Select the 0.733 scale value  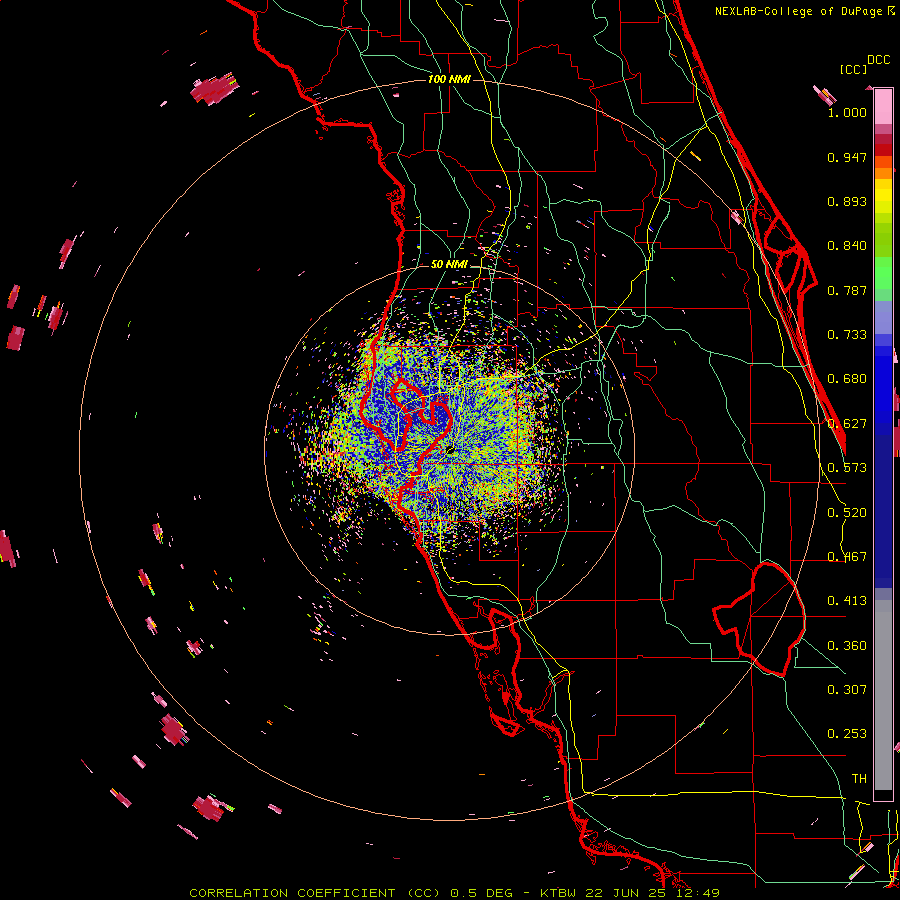[847, 335]
